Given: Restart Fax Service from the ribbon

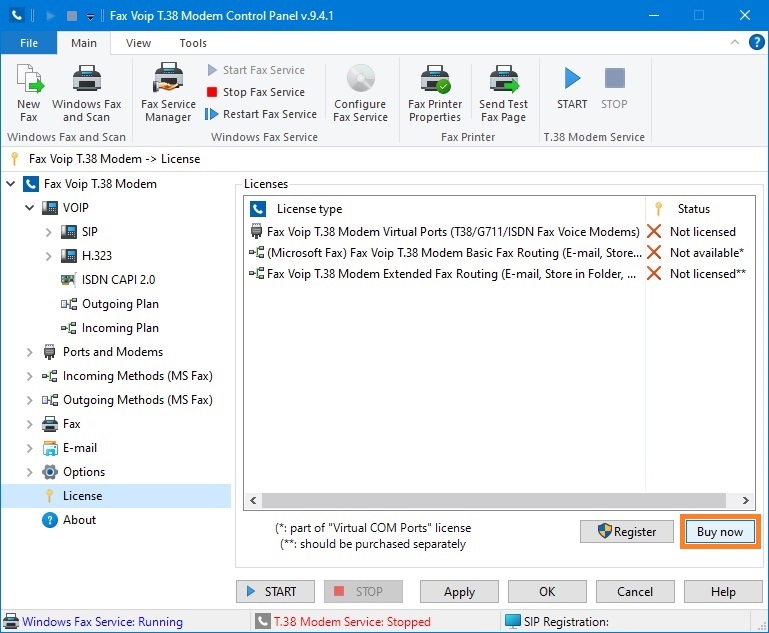Looking at the screenshot, I should click(x=261, y=114).
